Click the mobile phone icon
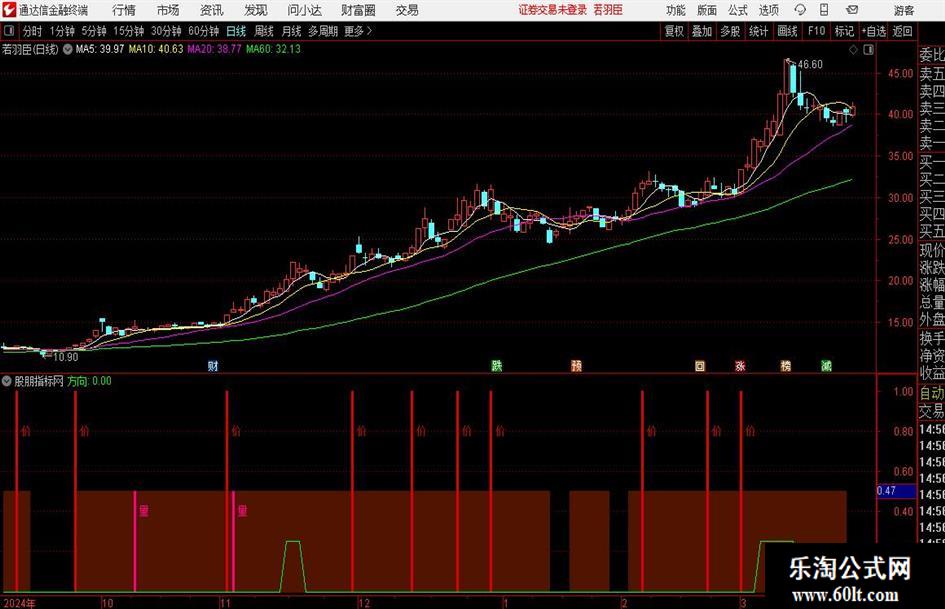This screenshot has width=945, height=609. tap(824, 10)
